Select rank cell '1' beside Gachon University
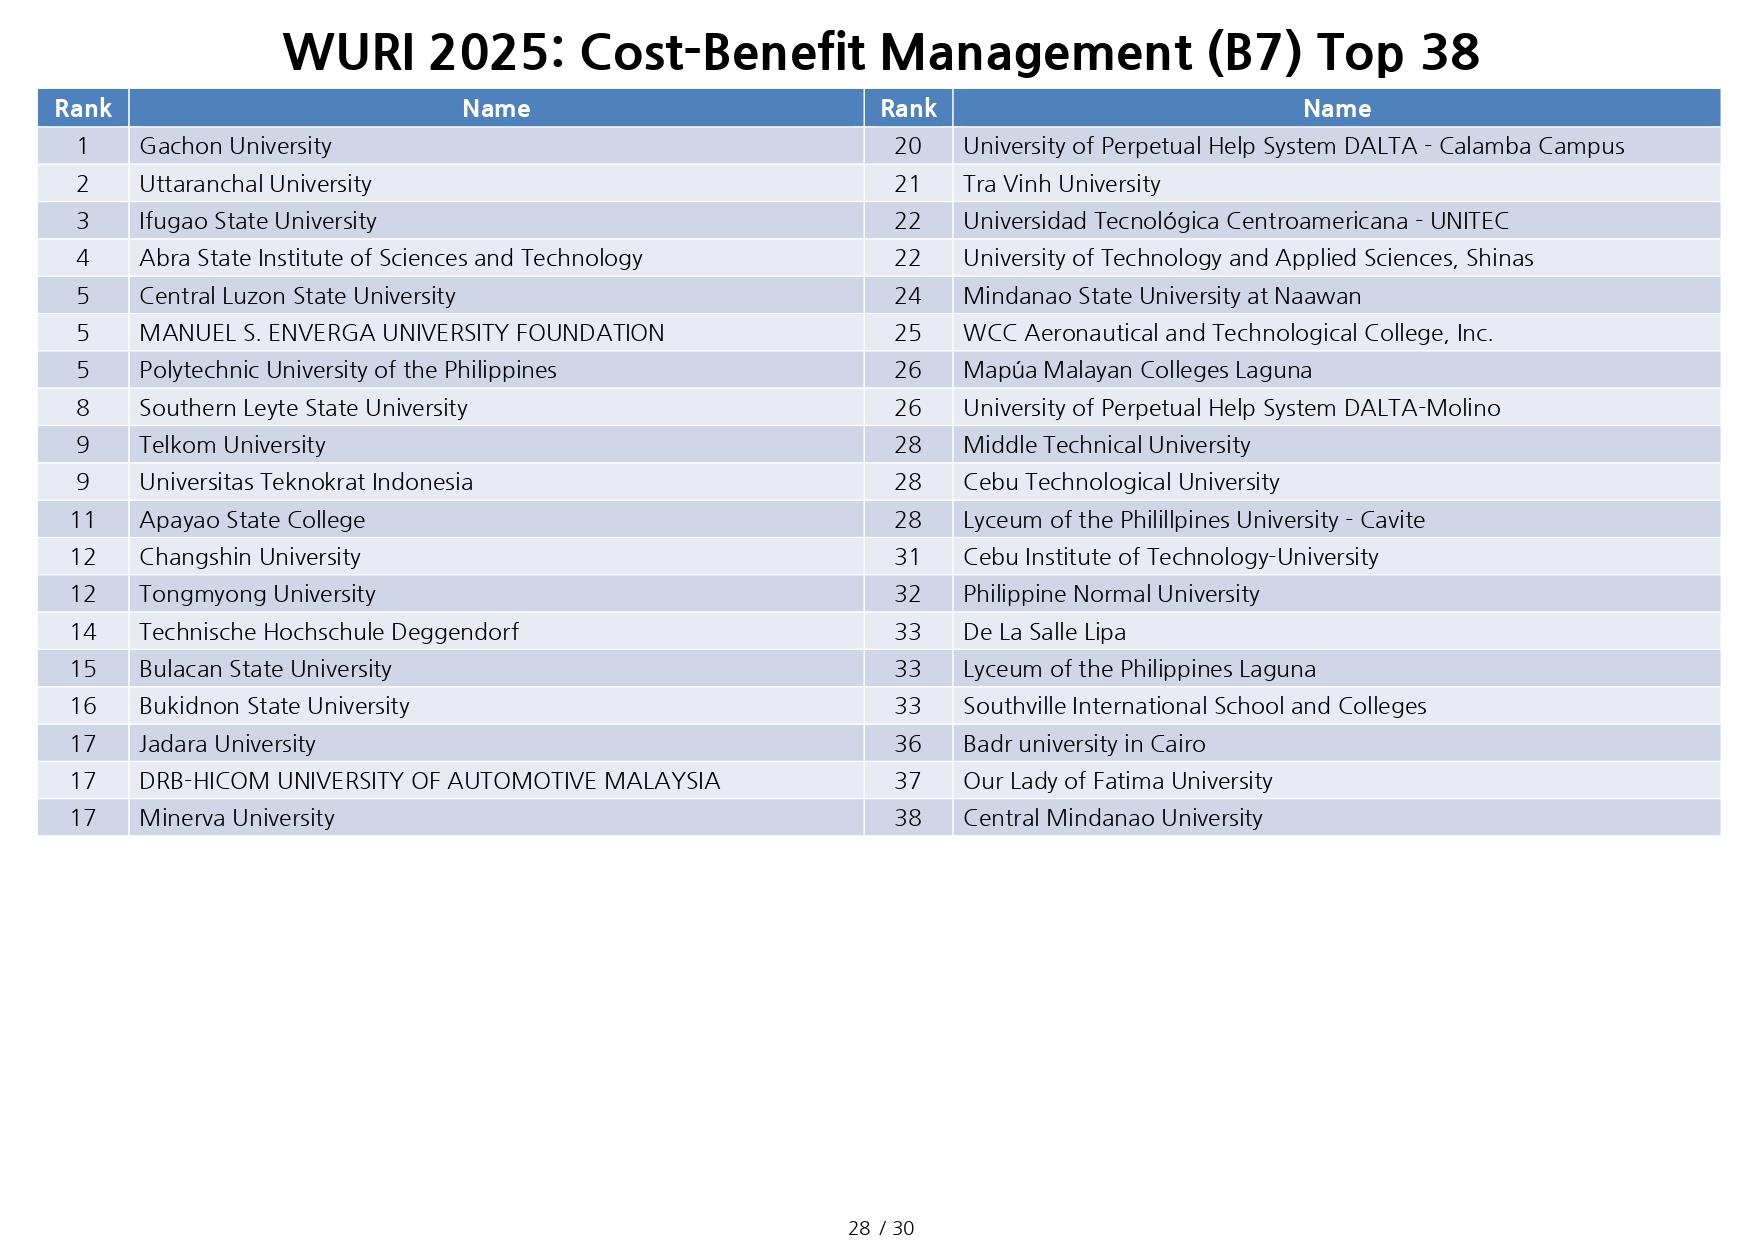1755x1241 pixels. [83, 146]
